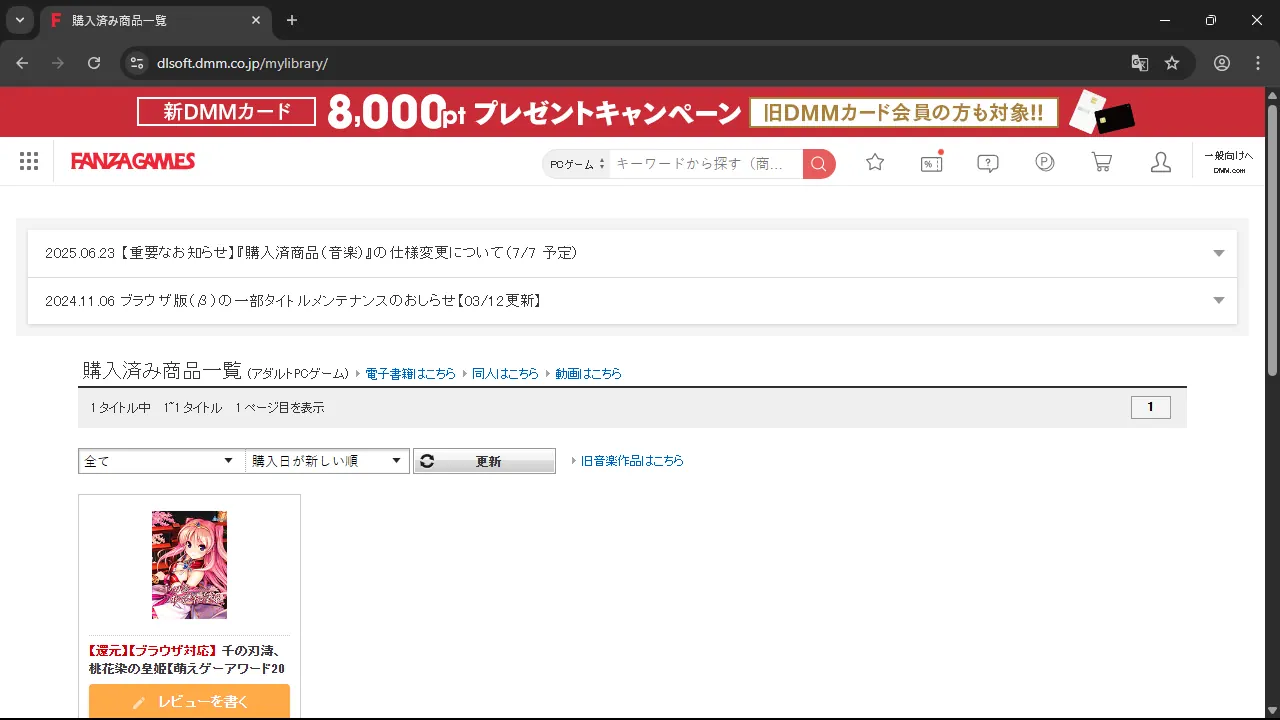Viewport: 1280px width, 720px height.
Task: Go back with browser back arrow
Action: pyautogui.click(x=22, y=63)
